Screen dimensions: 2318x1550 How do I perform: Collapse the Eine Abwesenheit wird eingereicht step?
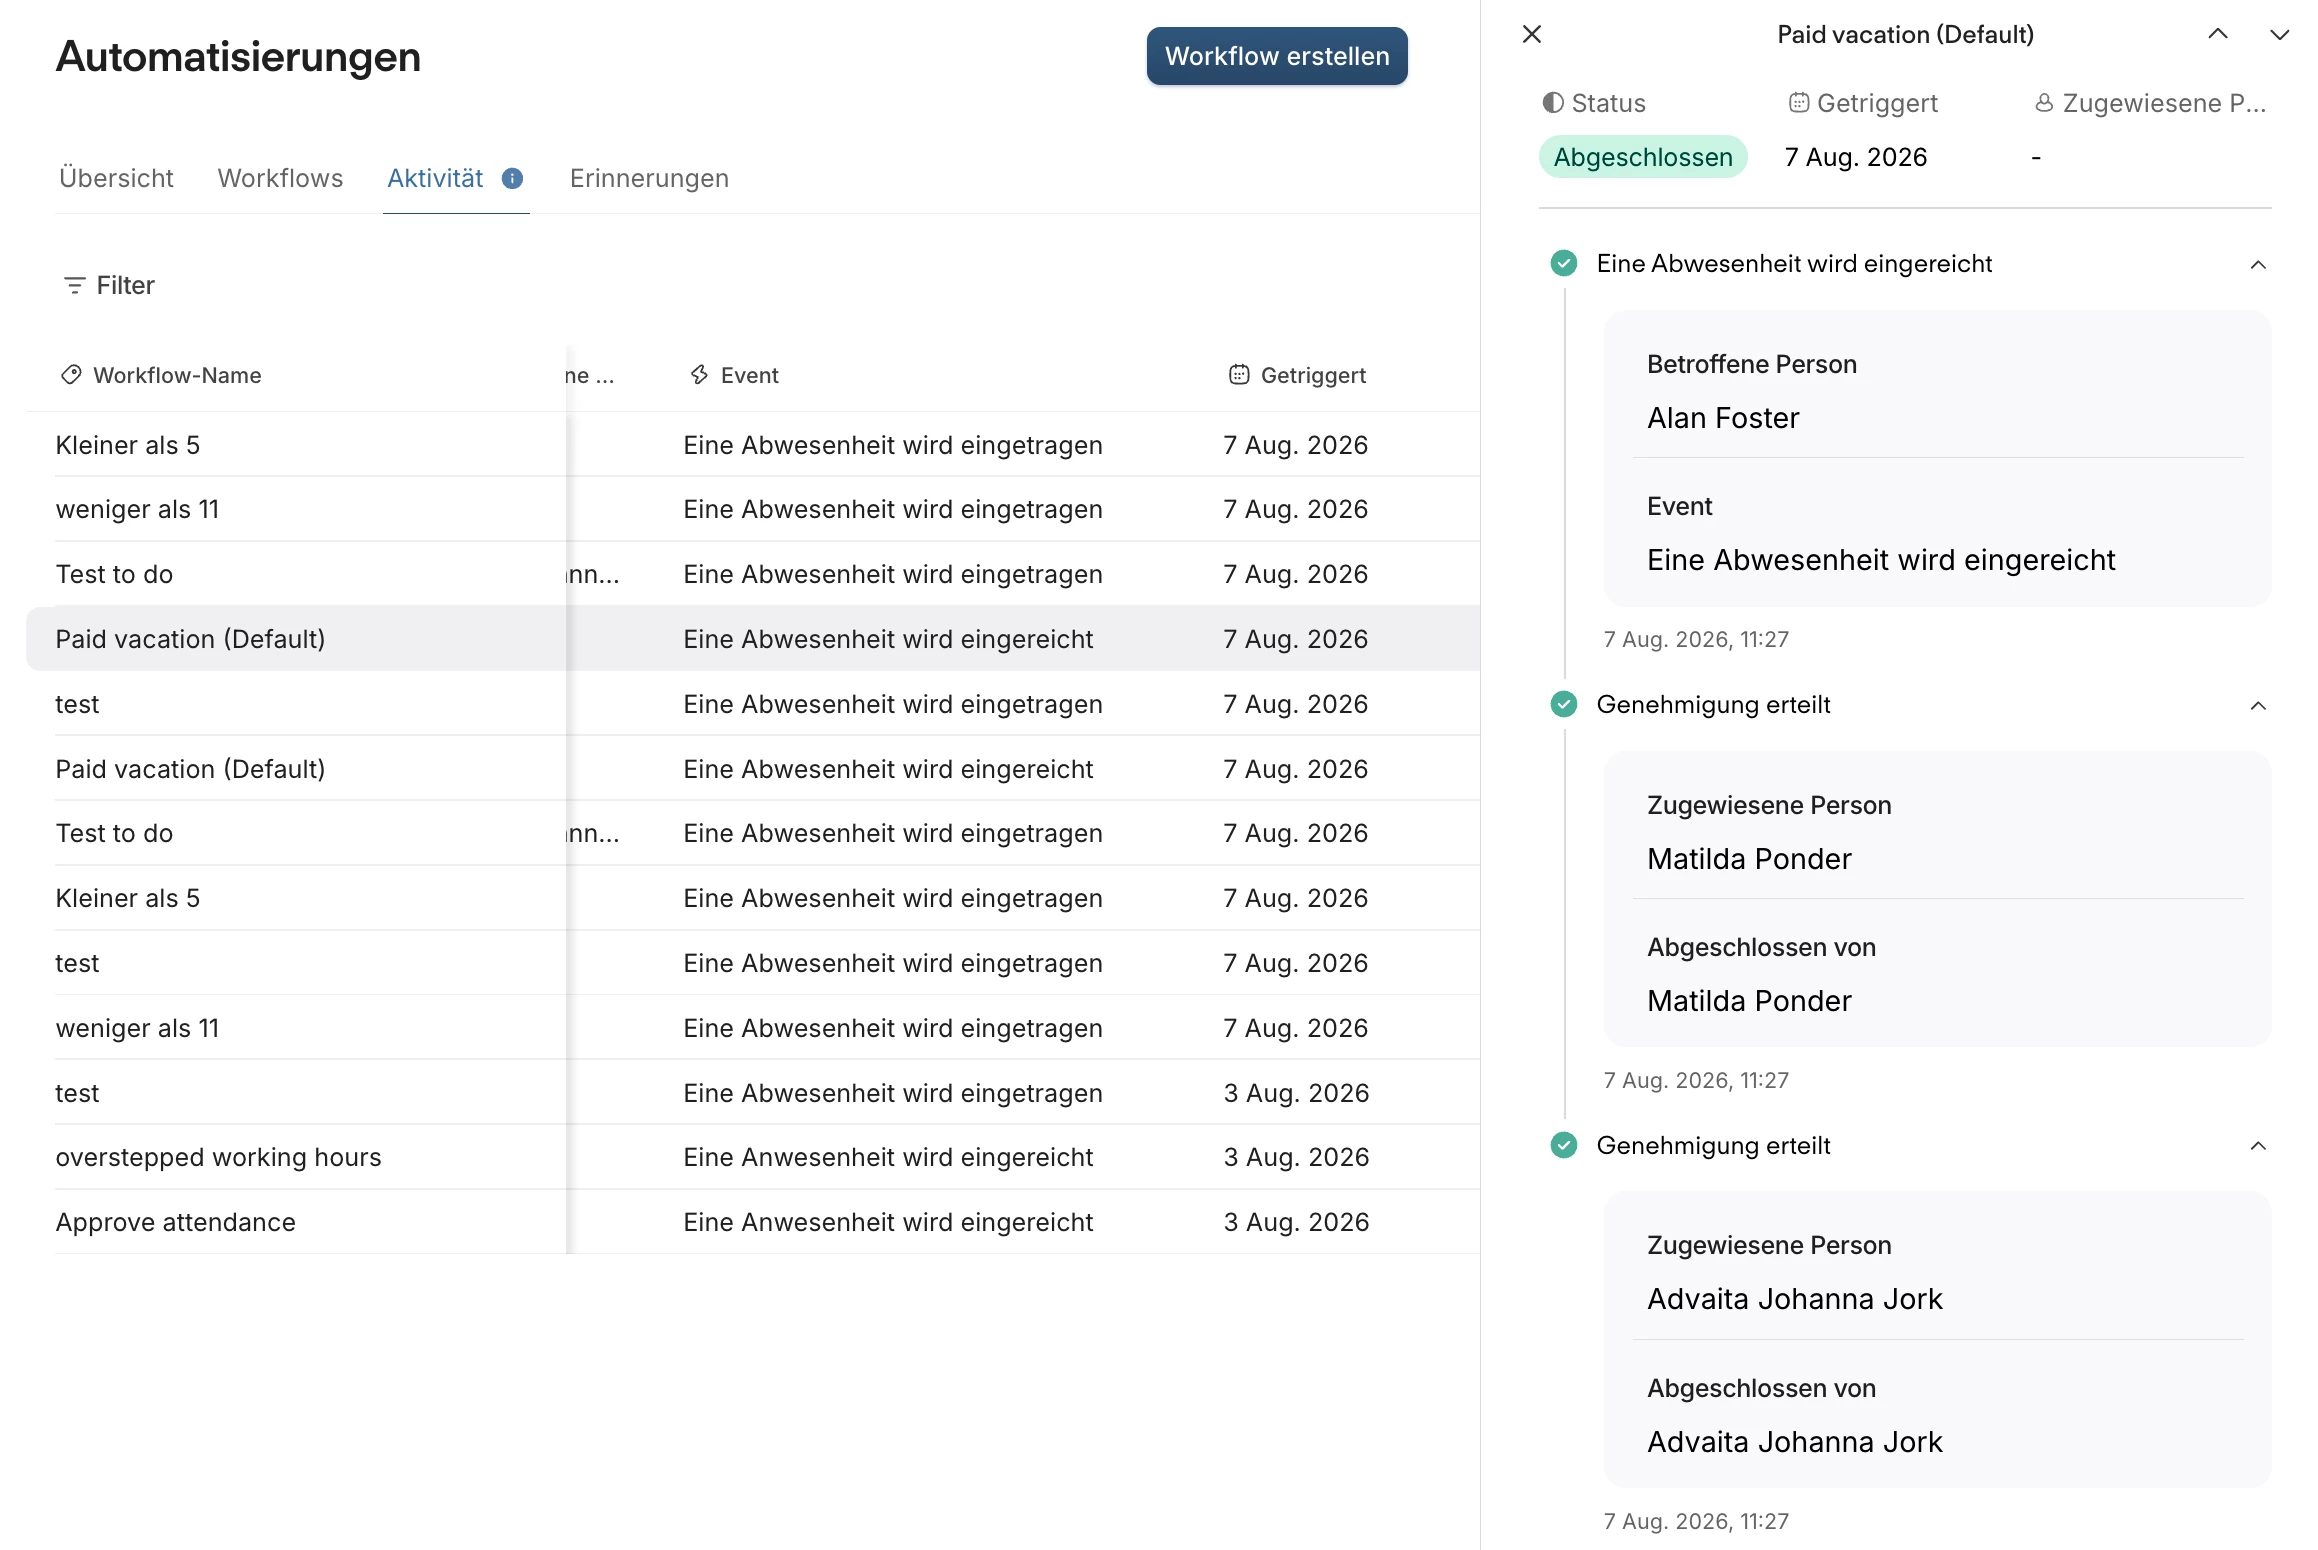pos(2258,264)
